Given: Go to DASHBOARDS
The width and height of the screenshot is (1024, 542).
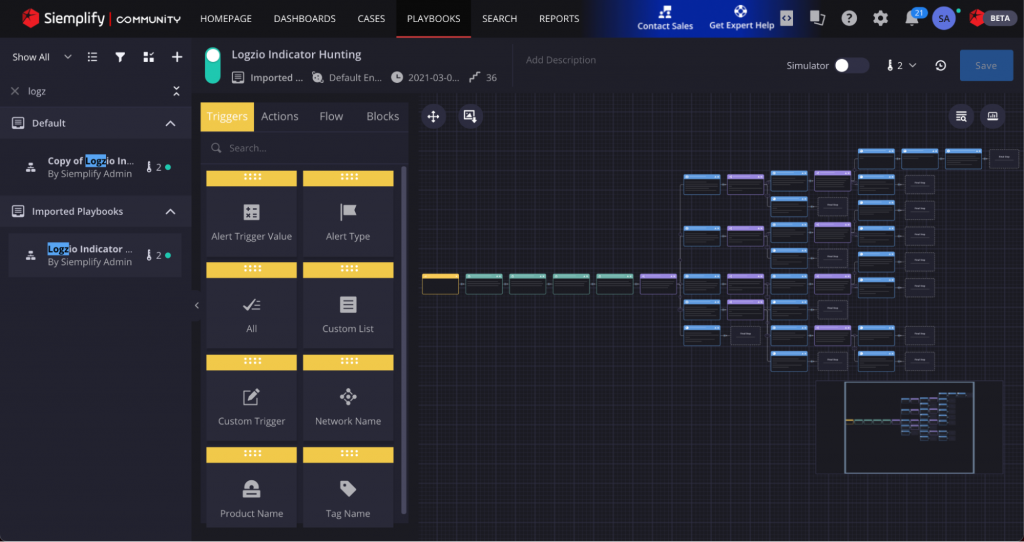Looking at the screenshot, I should pyautogui.click(x=305, y=18).
